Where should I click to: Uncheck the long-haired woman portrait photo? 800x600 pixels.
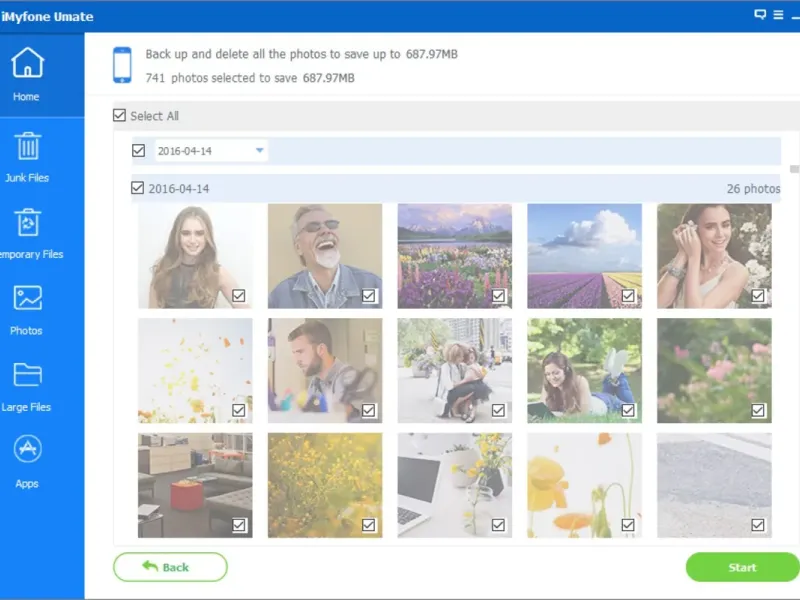coord(238,295)
